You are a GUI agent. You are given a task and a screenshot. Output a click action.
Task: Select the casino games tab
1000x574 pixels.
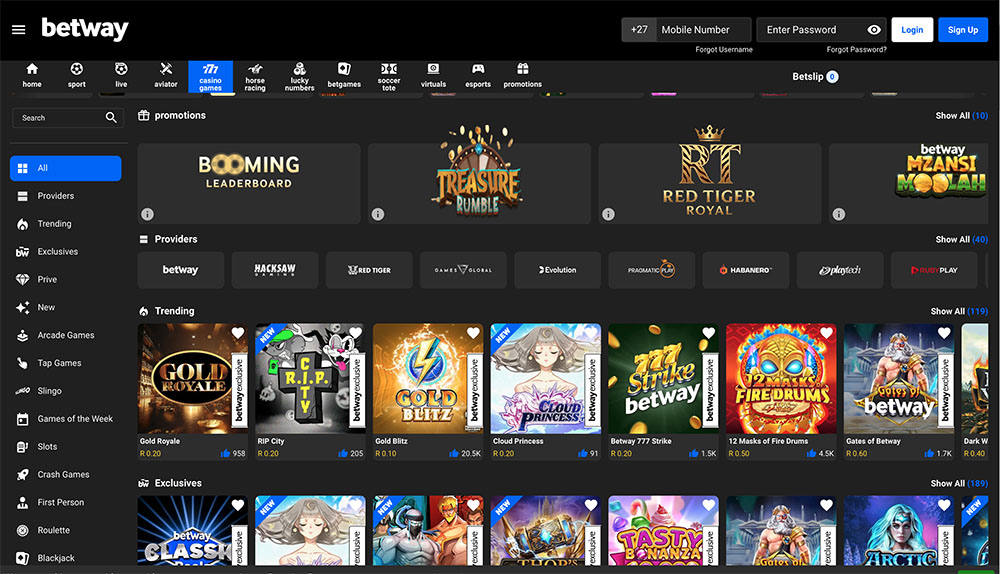pyautogui.click(x=210, y=77)
